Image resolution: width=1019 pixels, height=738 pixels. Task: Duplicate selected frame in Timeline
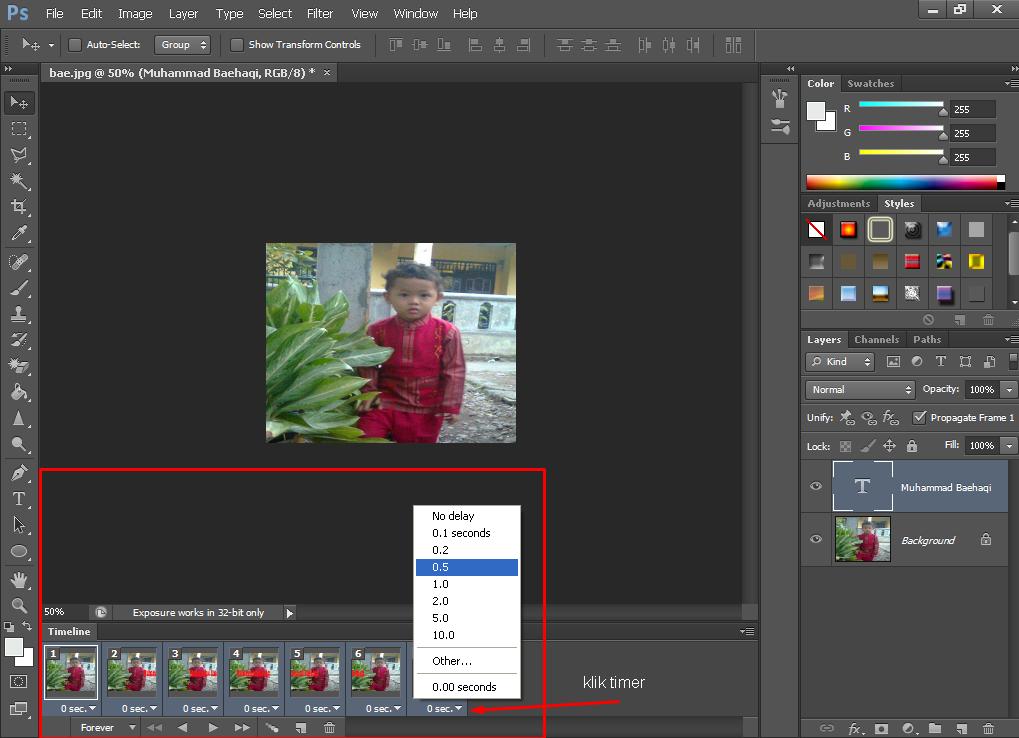click(300, 728)
